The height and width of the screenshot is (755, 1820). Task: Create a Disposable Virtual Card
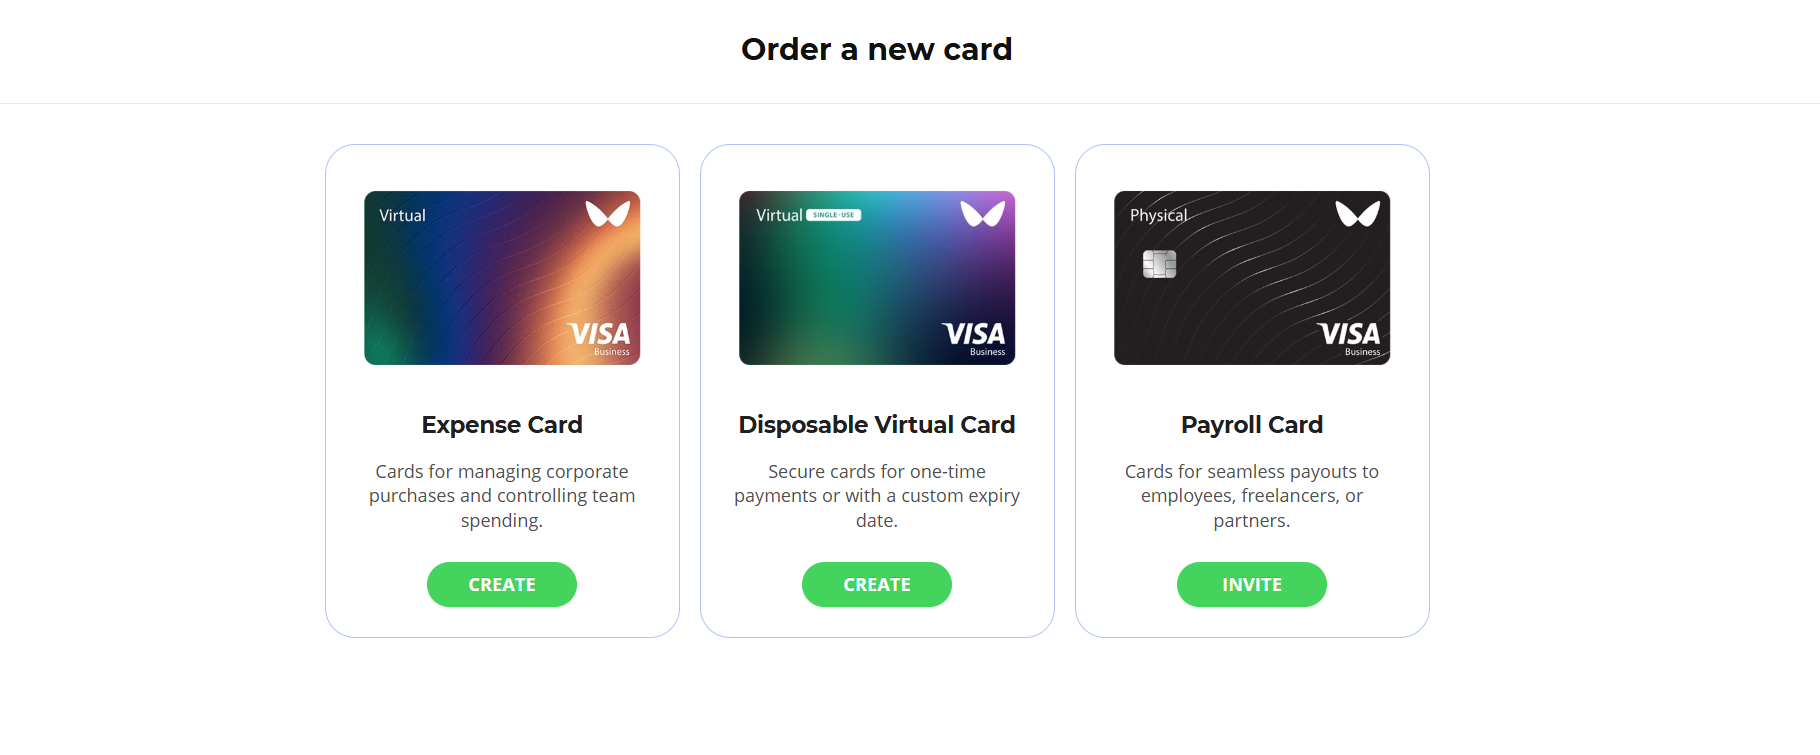point(877,585)
